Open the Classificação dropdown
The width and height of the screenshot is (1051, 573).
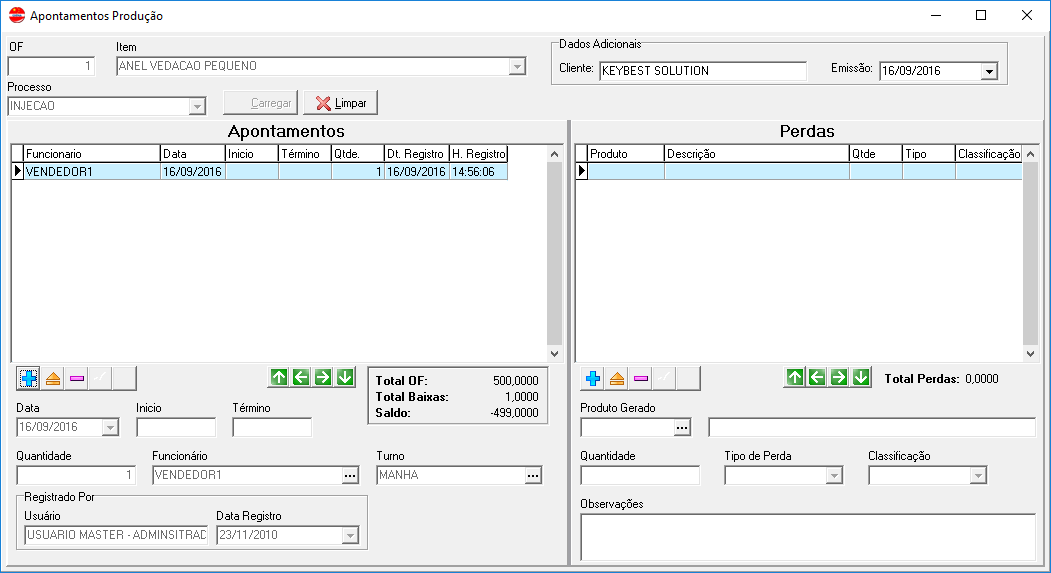pos(978,476)
